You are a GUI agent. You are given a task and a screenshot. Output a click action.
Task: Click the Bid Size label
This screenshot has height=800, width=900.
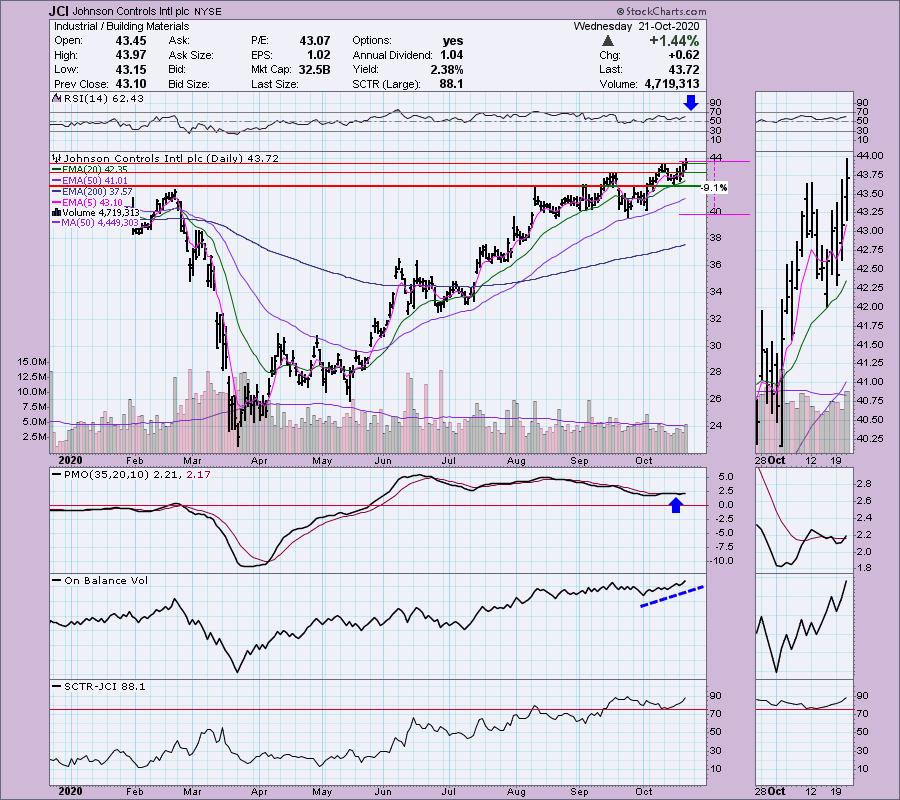click(189, 84)
